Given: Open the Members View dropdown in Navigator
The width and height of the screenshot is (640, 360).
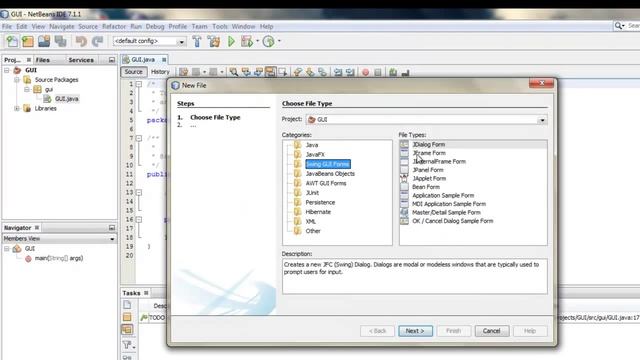Looking at the screenshot, I should 112,239.
